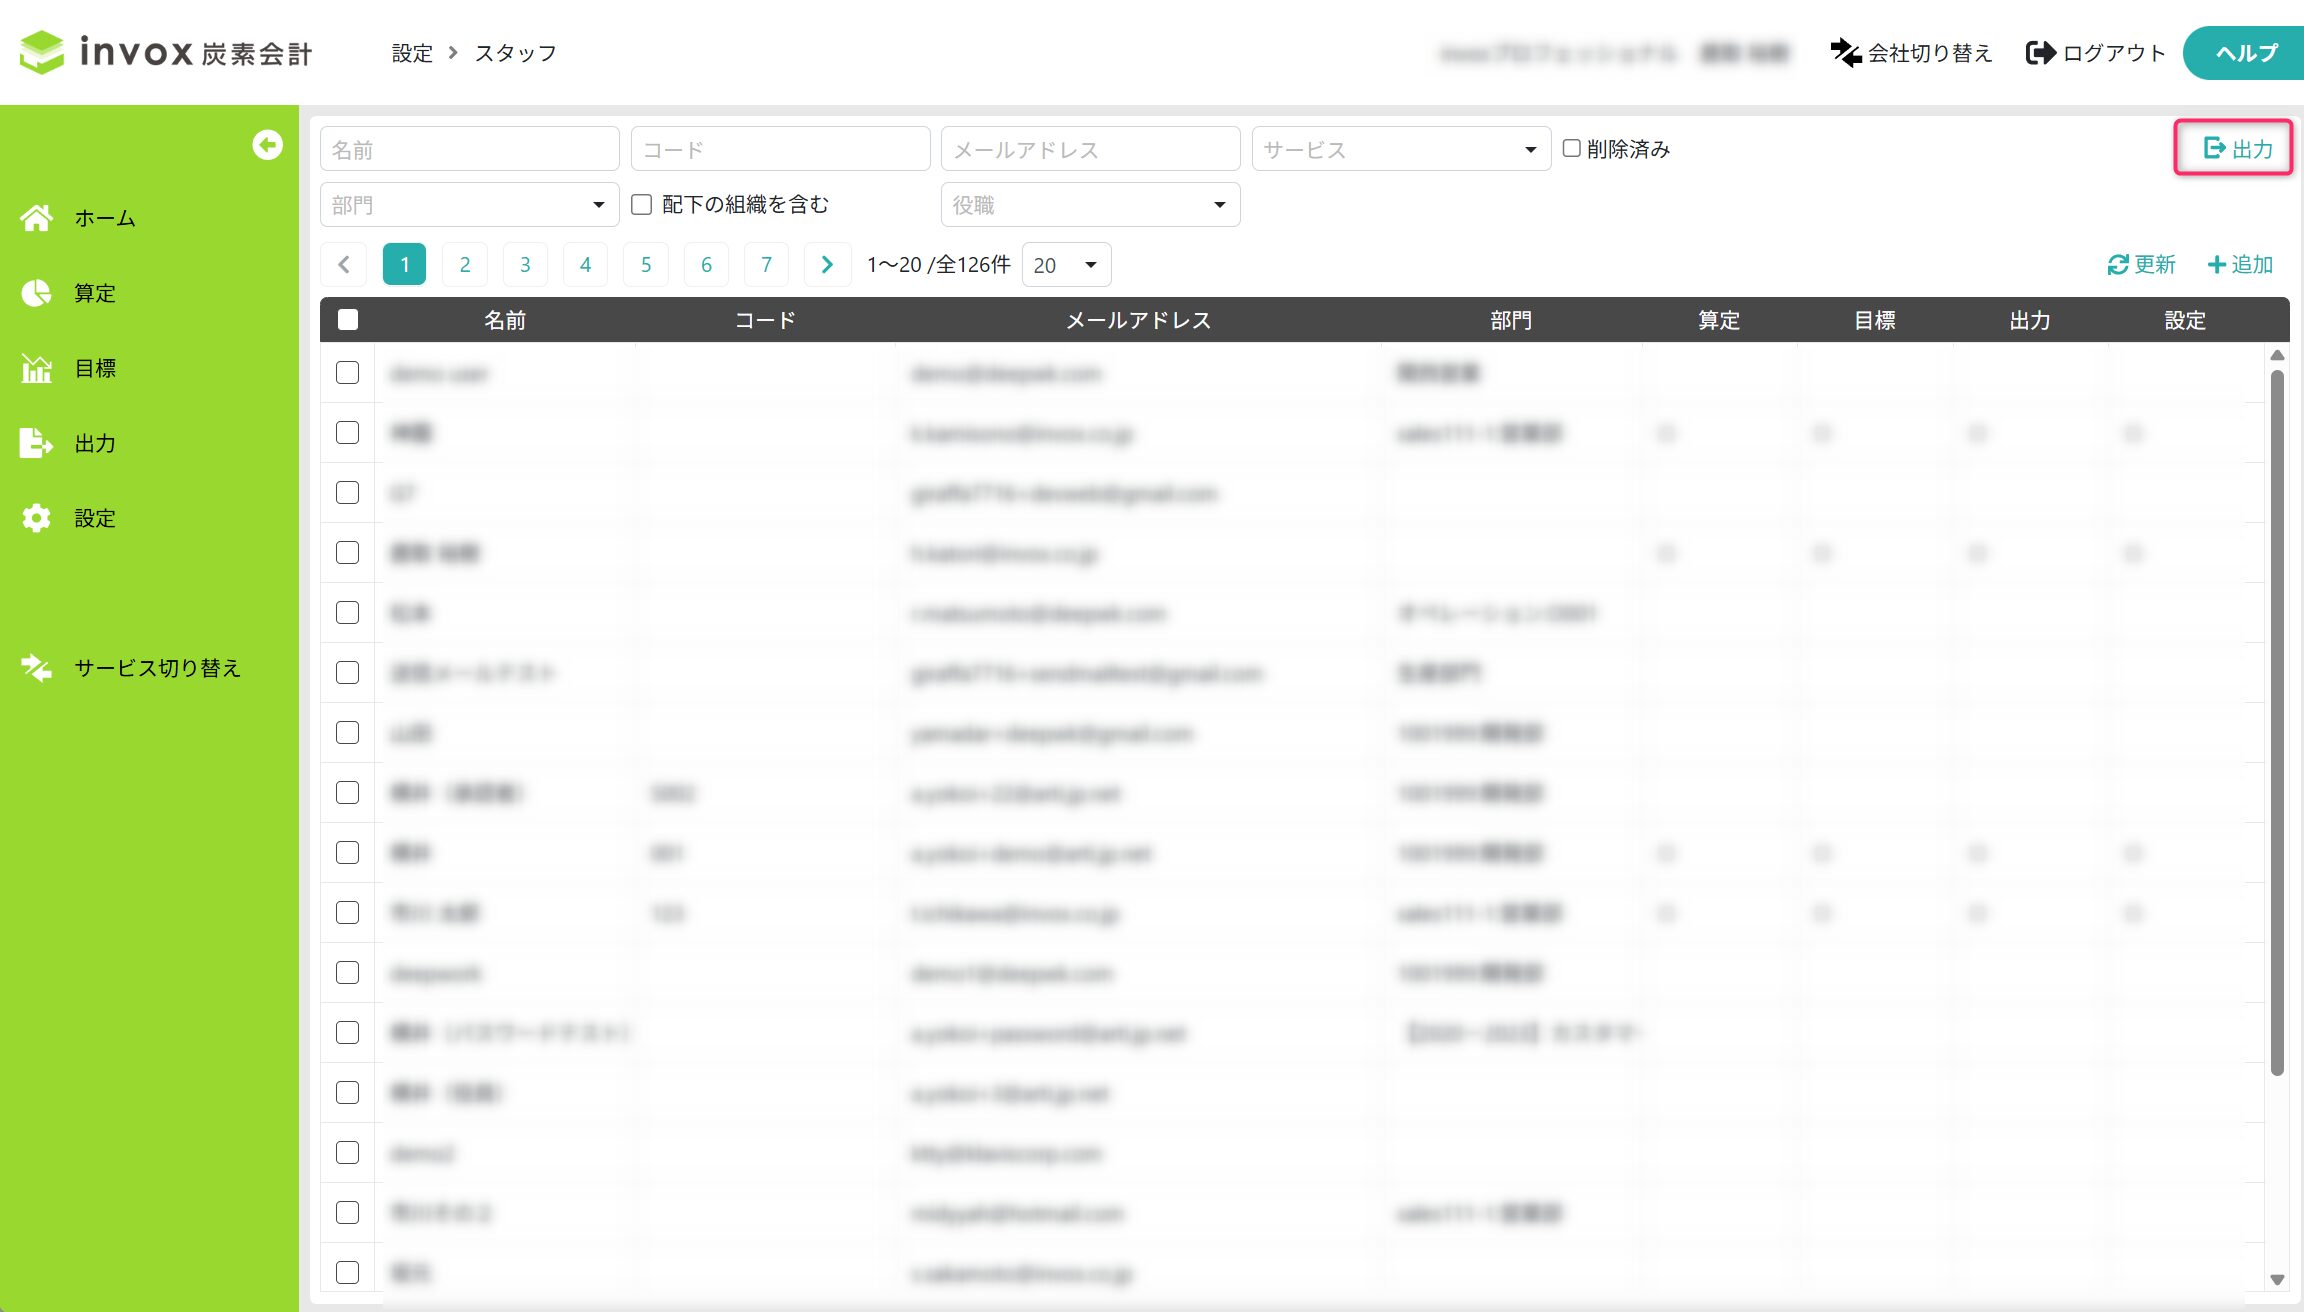Open 出力 export icon in sidebar
Image resolution: width=2304 pixels, height=1312 pixels.
37,443
